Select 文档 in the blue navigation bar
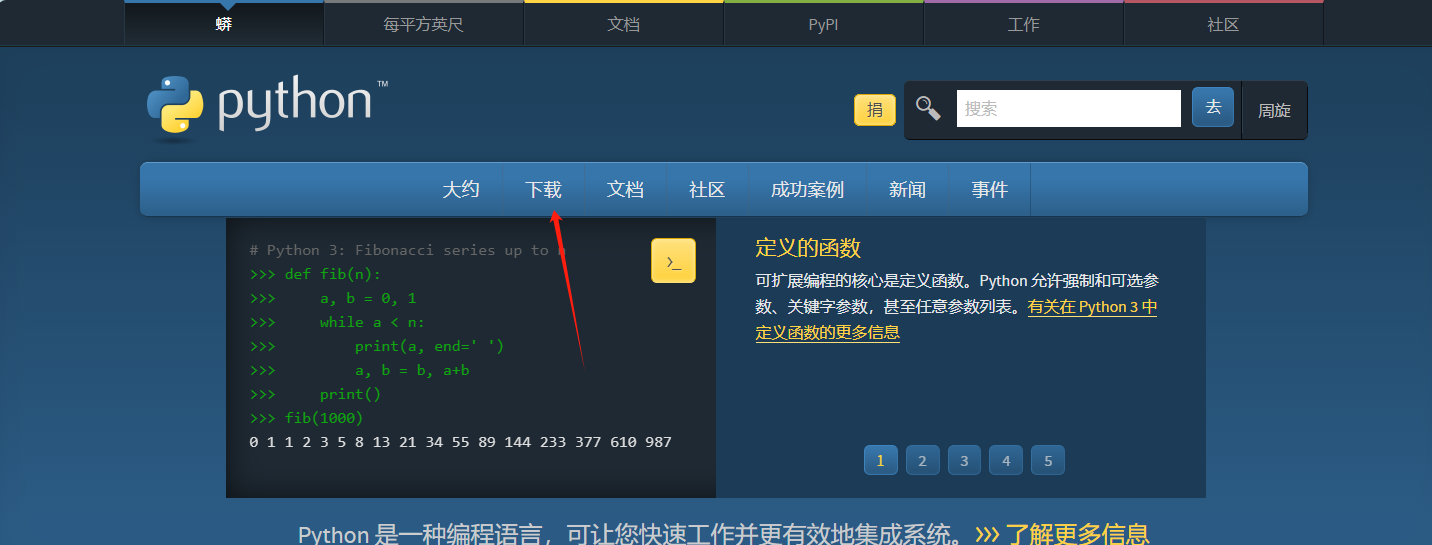This screenshot has width=1432, height=545. point(626,189)
